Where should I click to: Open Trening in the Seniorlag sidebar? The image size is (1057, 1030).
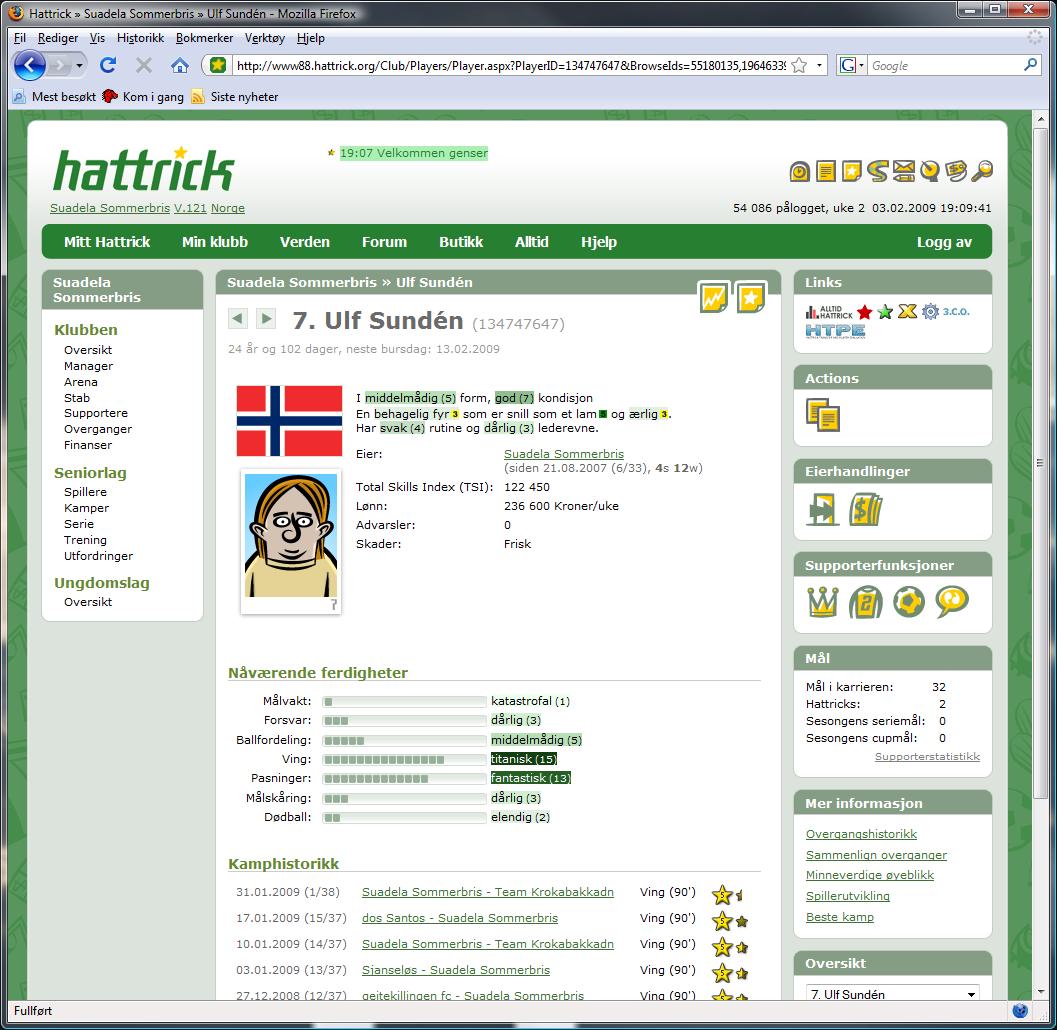click(x=85, y=540)
